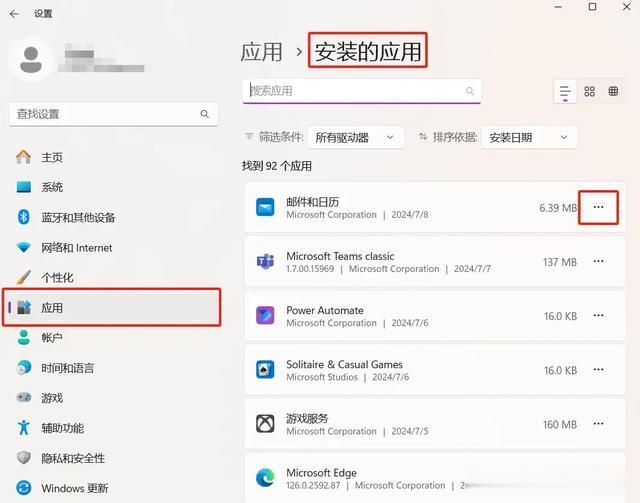Click the magnifier in 搜索应用 box
Screen dimensions: 640x503
click(x=470, y=91)
